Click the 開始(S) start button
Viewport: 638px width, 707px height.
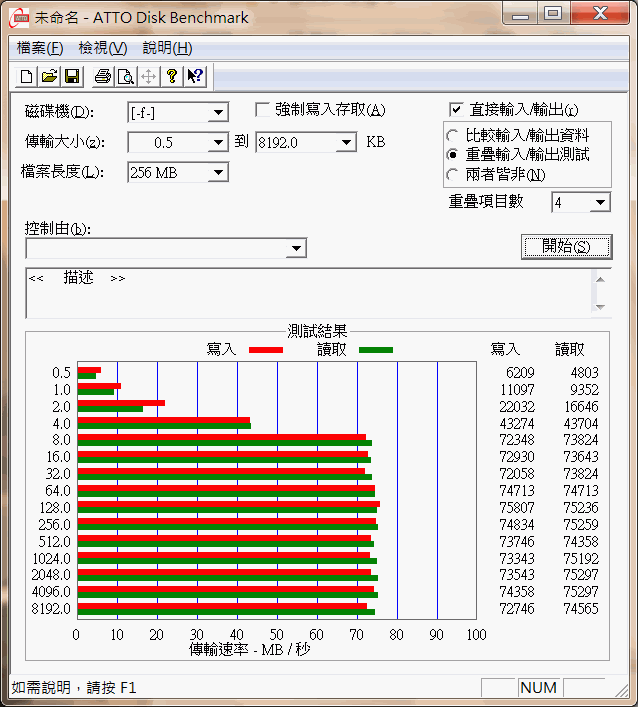tap(567, 247)
